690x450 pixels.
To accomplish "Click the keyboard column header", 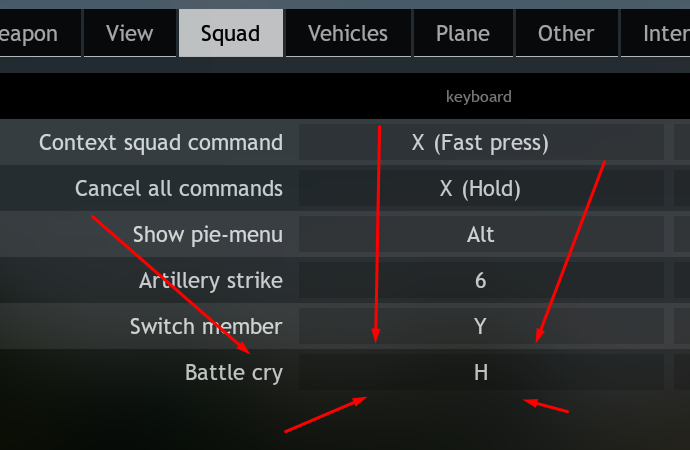I will (479, 97).
